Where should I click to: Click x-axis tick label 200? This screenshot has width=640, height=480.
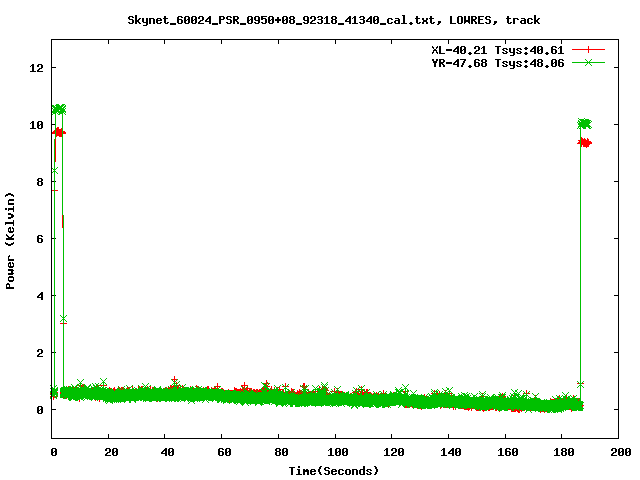621,452
